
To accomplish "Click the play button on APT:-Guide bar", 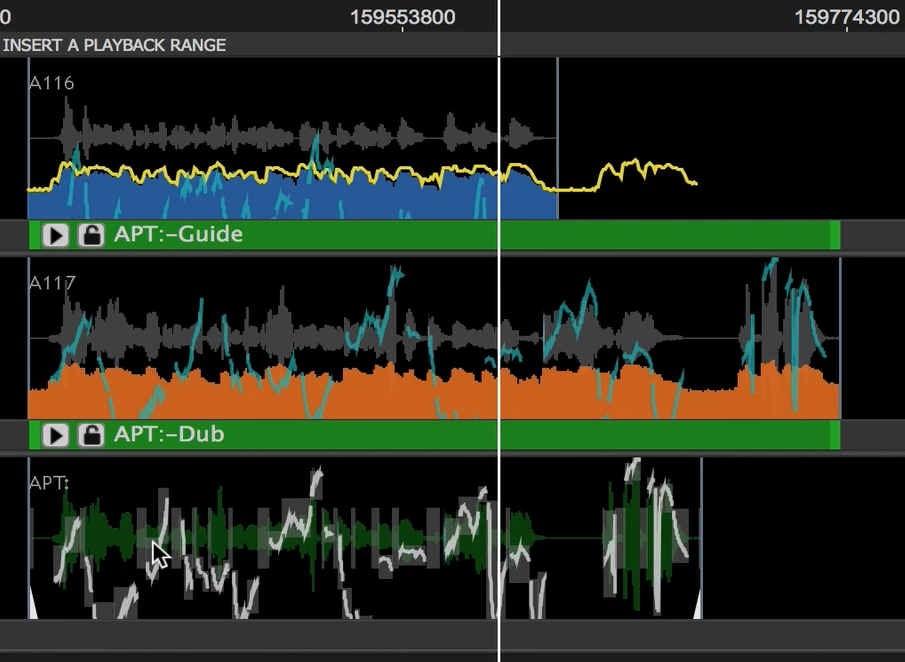I will click(56, 235).
